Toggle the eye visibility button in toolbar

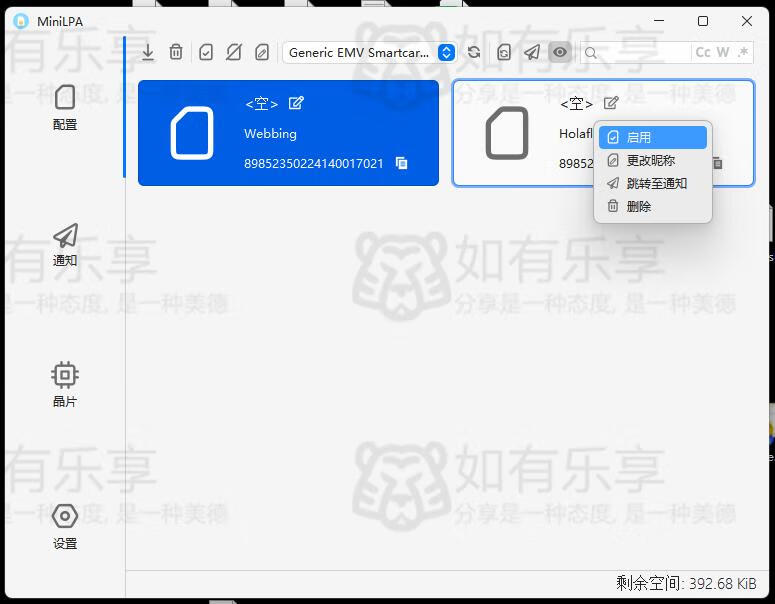click(x=560, y=52)
